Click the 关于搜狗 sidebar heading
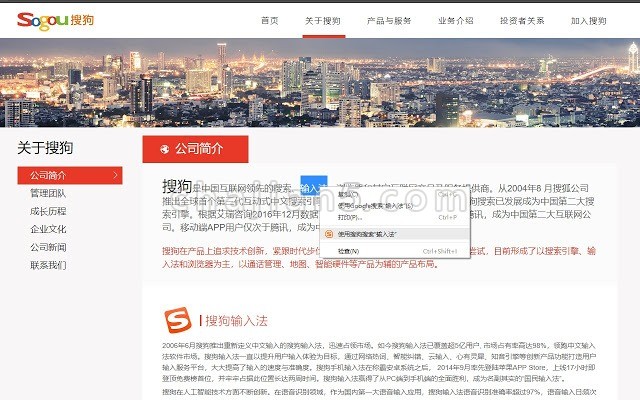Image resolution: width=640 pixels, height=400 pixels. tap(45, 148)
